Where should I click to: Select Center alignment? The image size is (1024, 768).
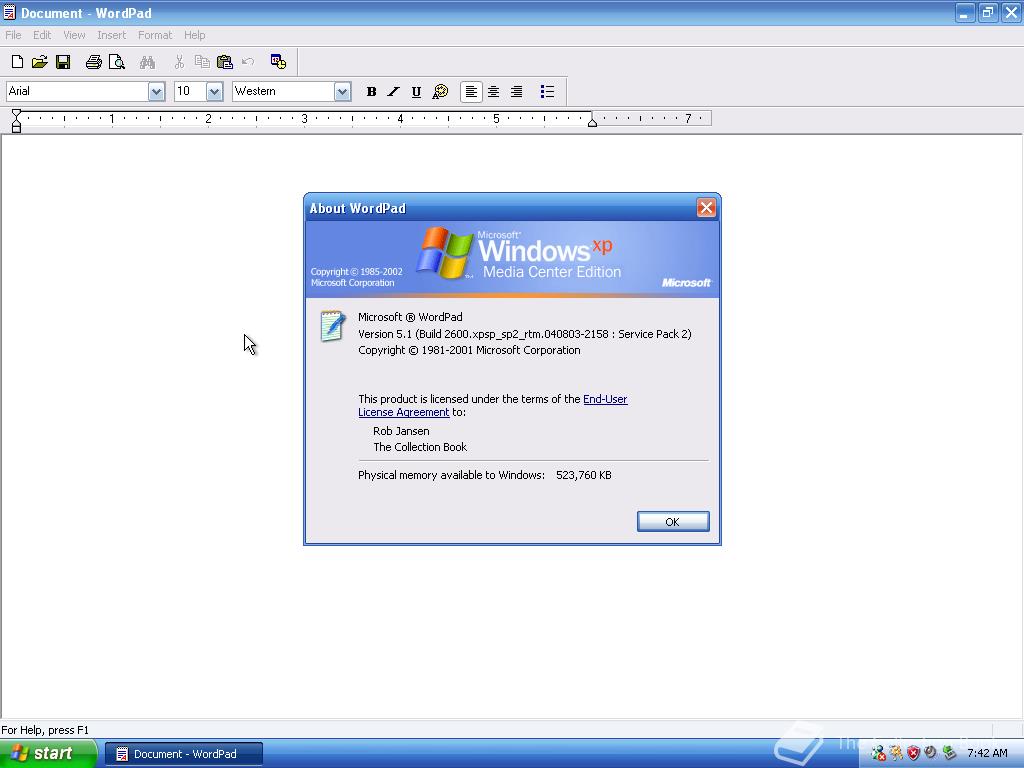tap(494, 91)
